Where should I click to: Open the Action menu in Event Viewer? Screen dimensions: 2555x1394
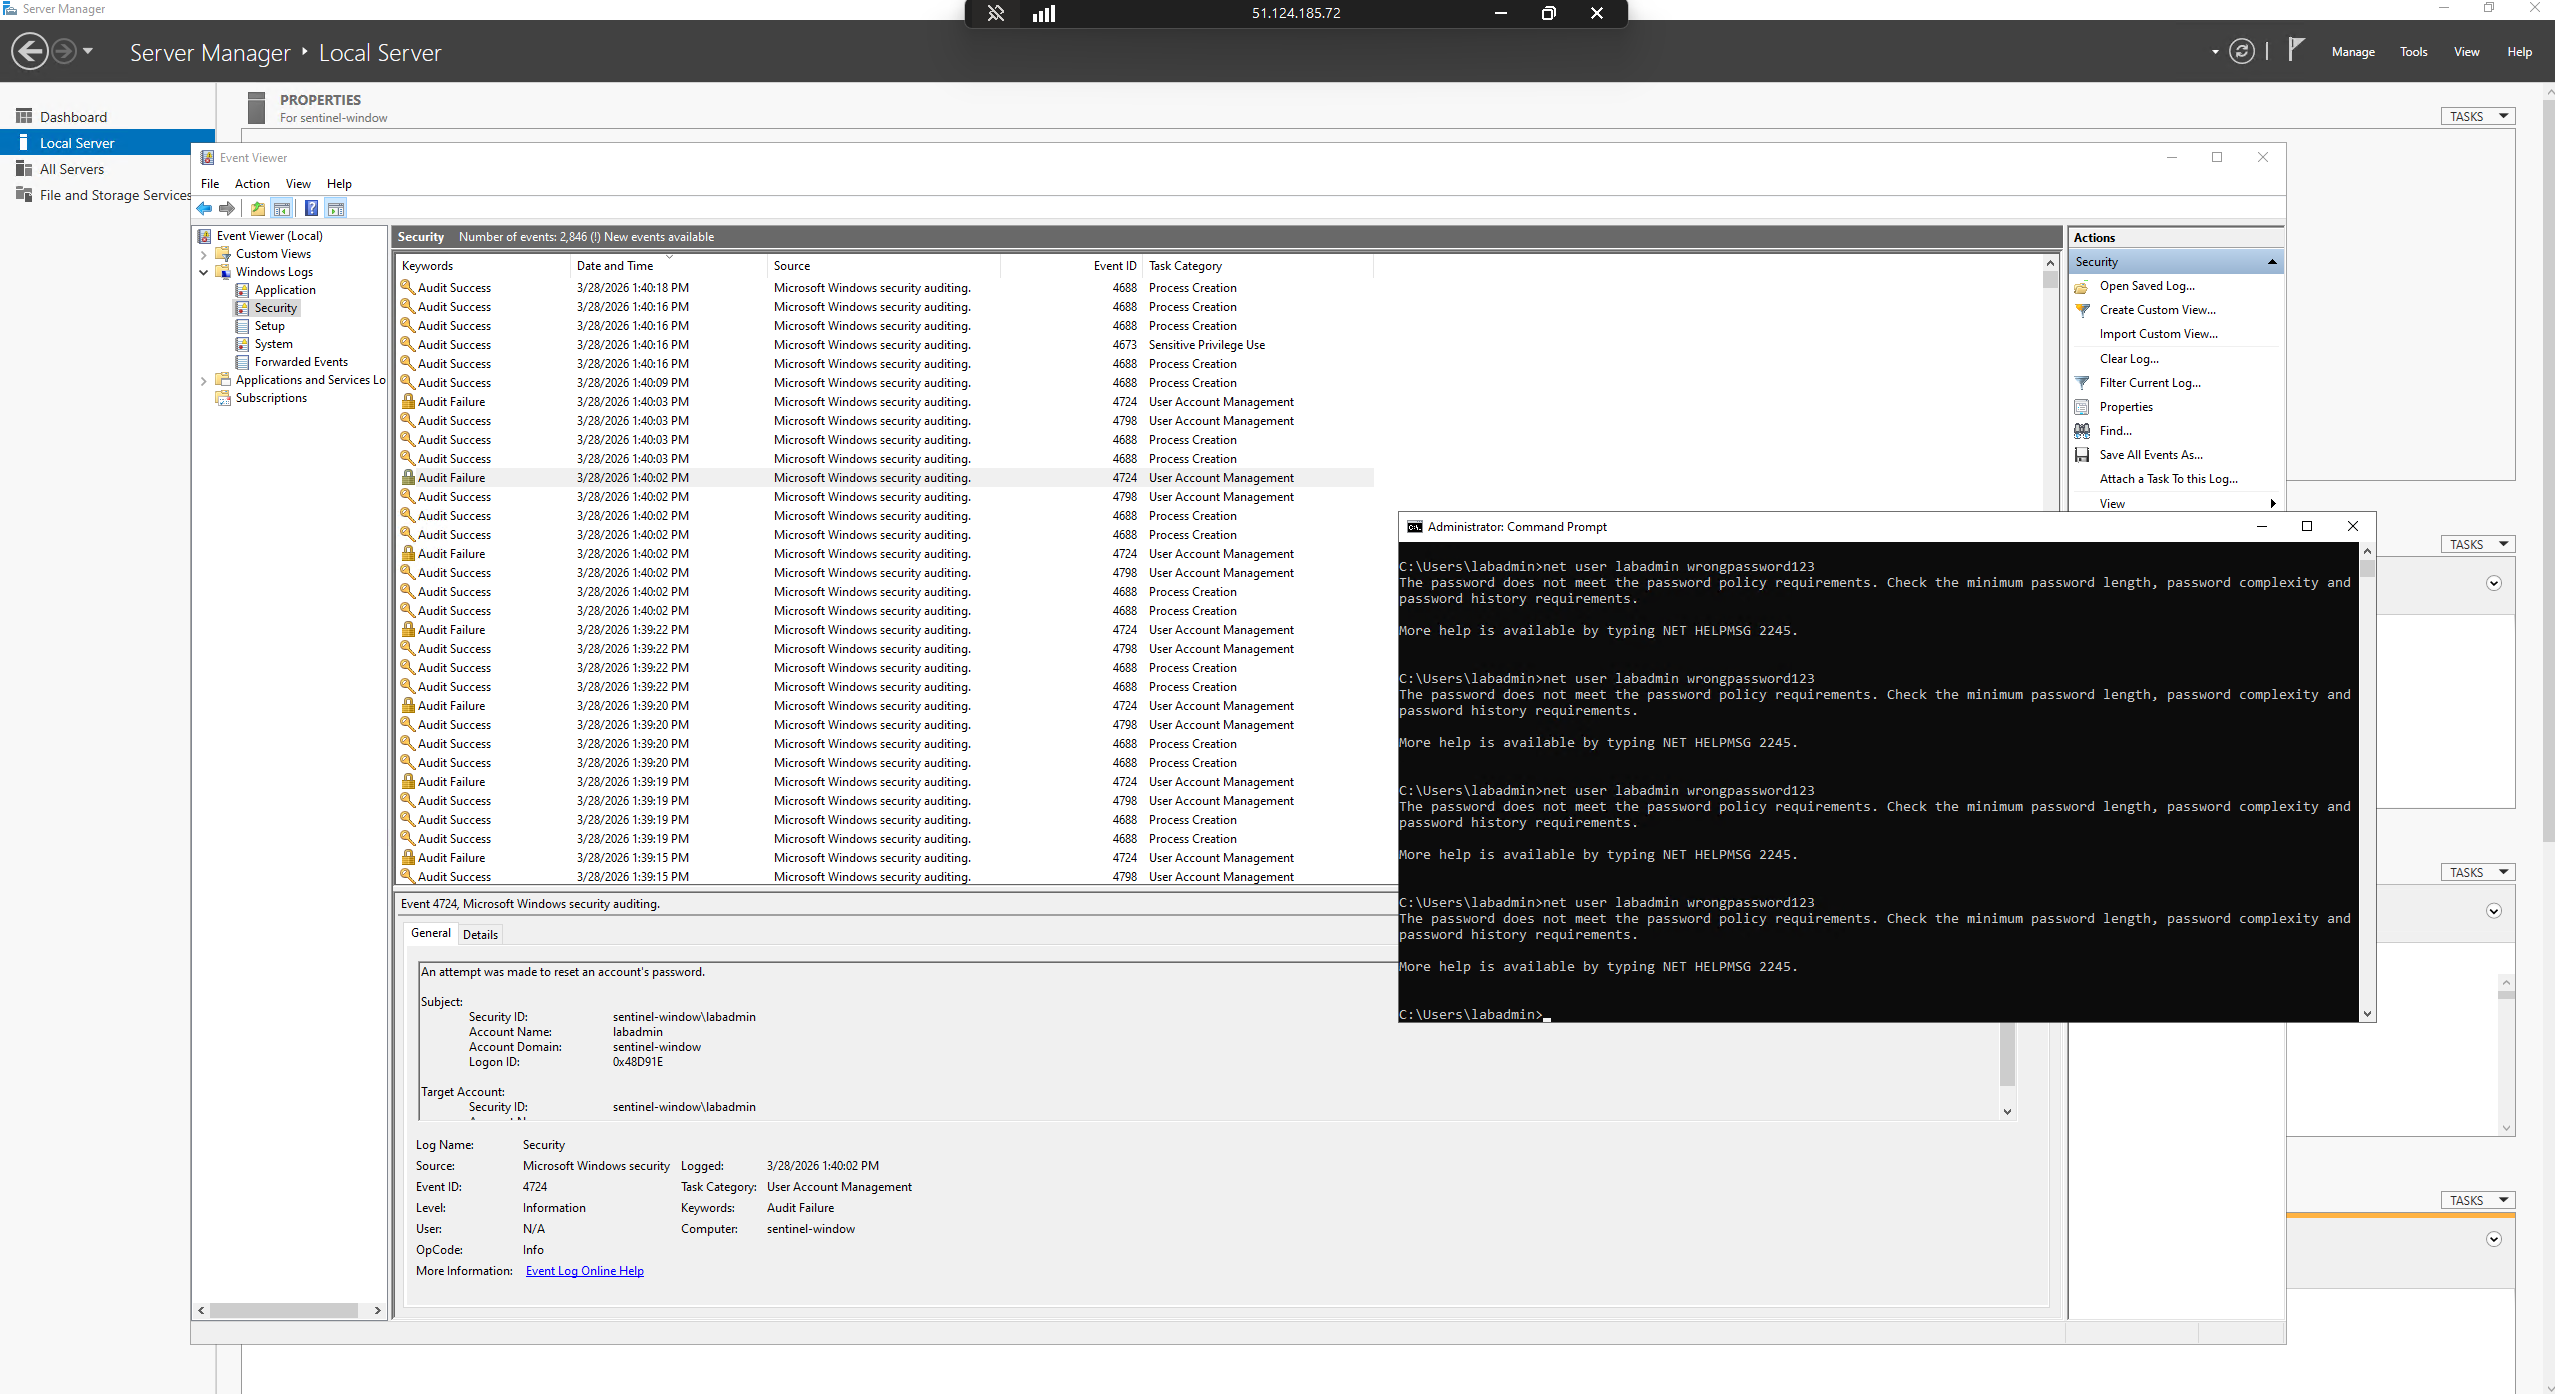(x=252, y=184)
